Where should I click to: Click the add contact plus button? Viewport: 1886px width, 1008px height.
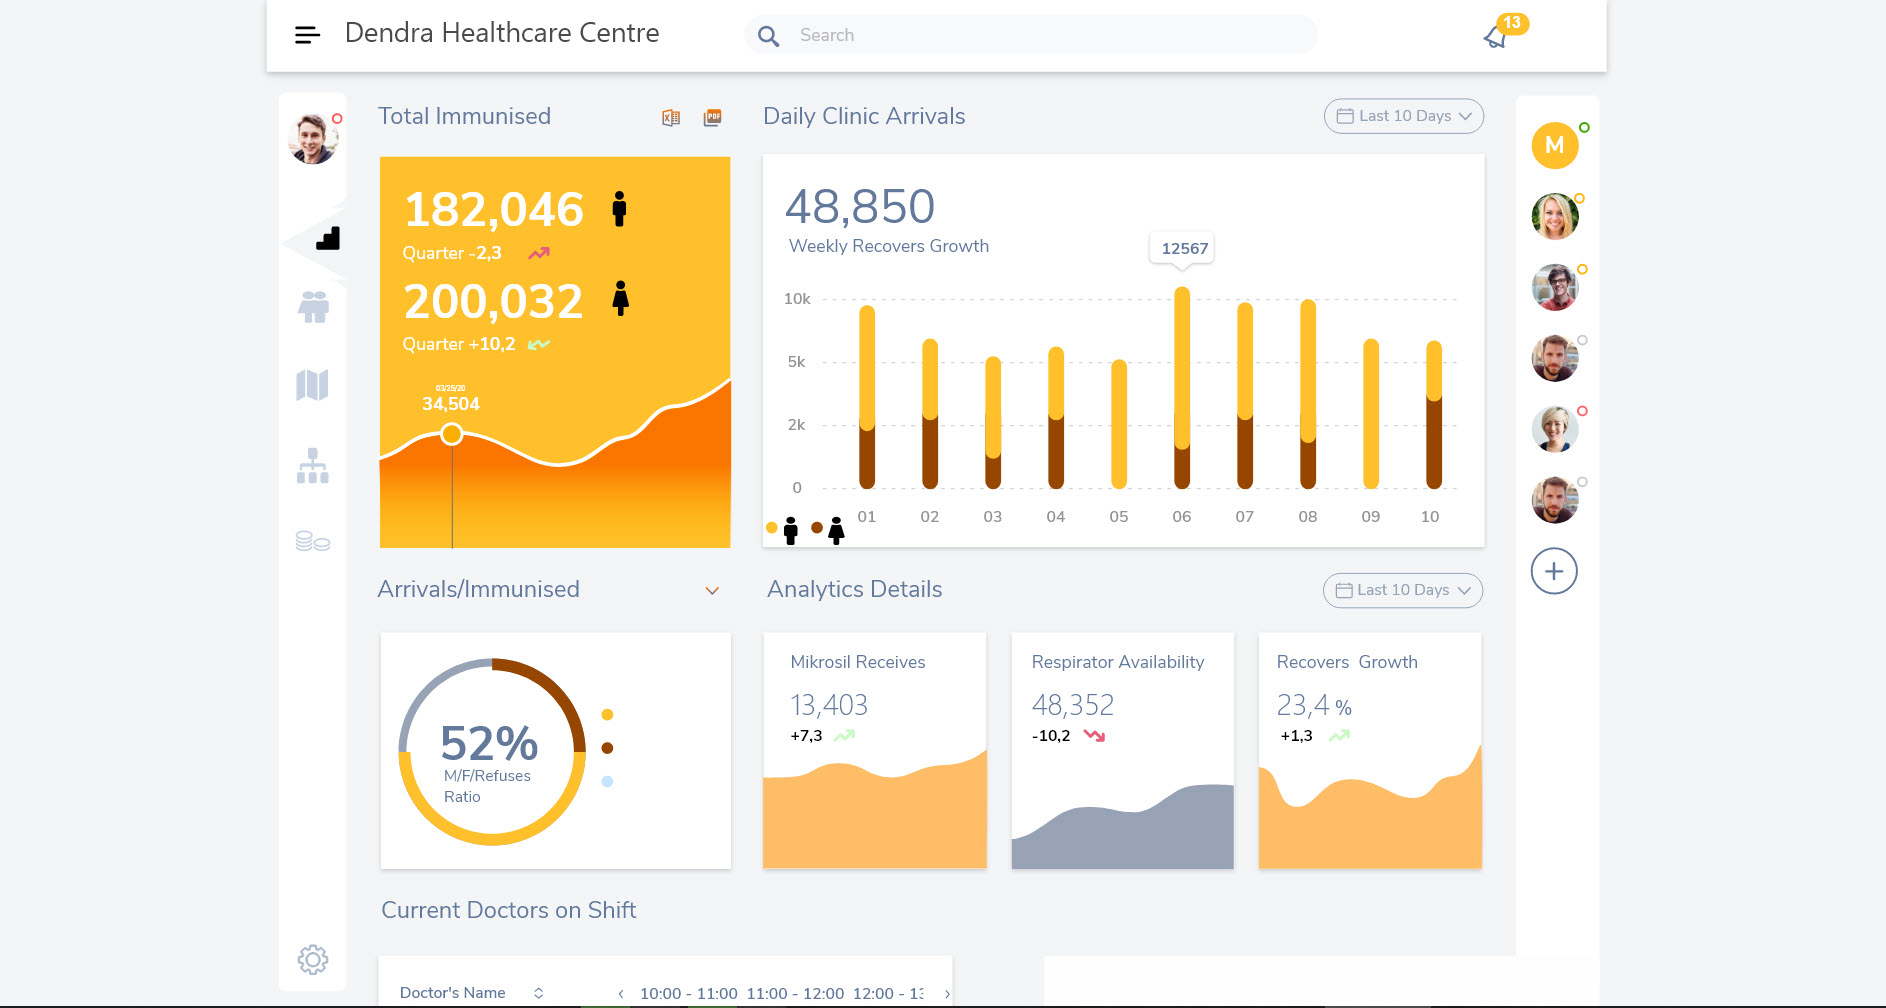[1554, 571]
